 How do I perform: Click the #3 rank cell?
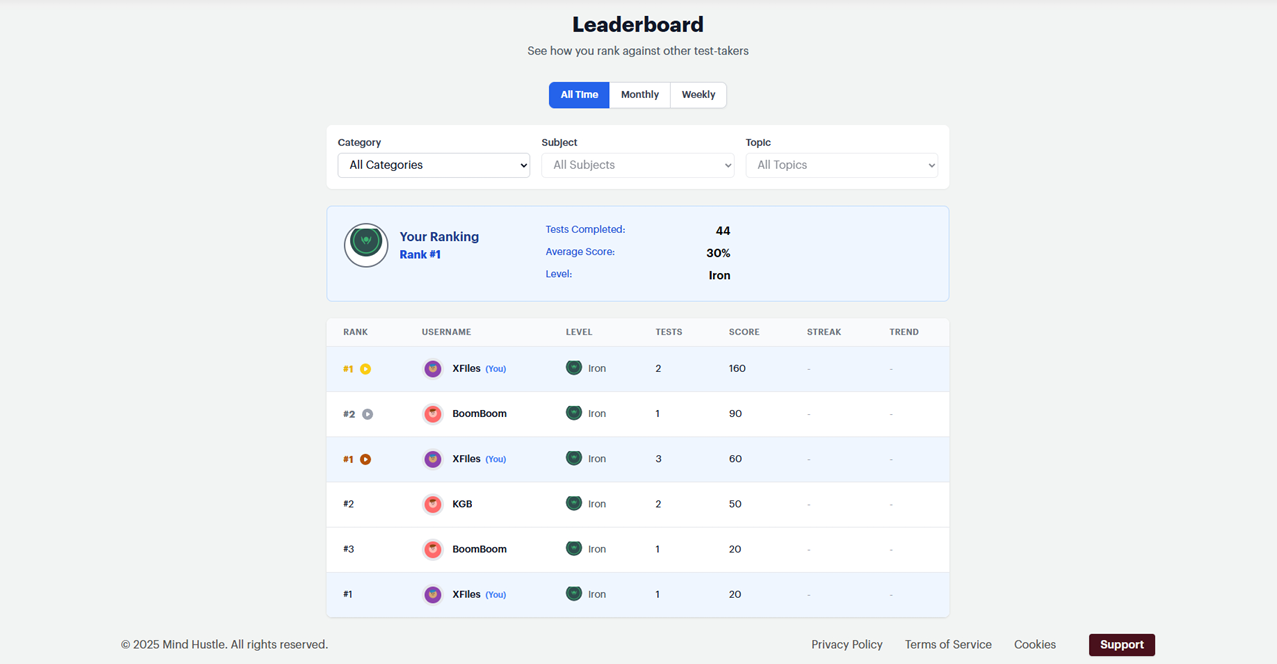click(349, 549)
